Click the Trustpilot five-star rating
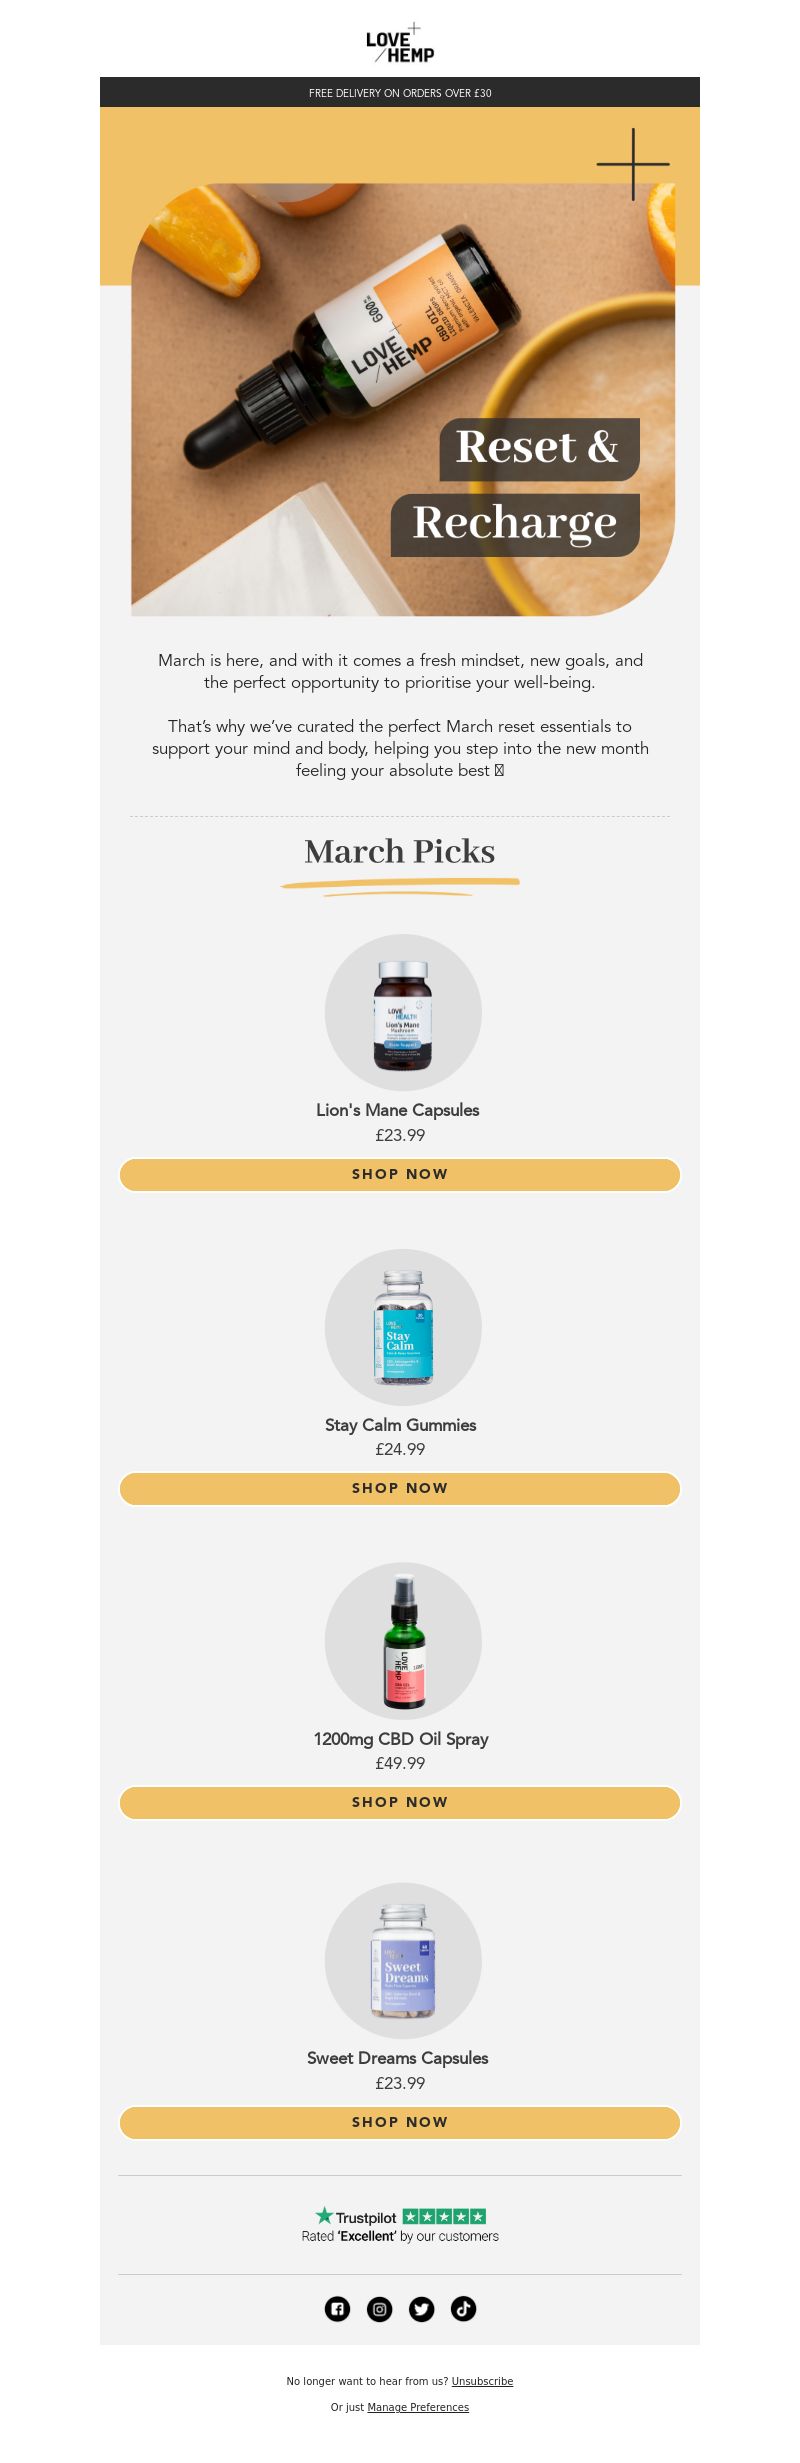Viewport: 800px width, 2463px height. point(444,2217)
